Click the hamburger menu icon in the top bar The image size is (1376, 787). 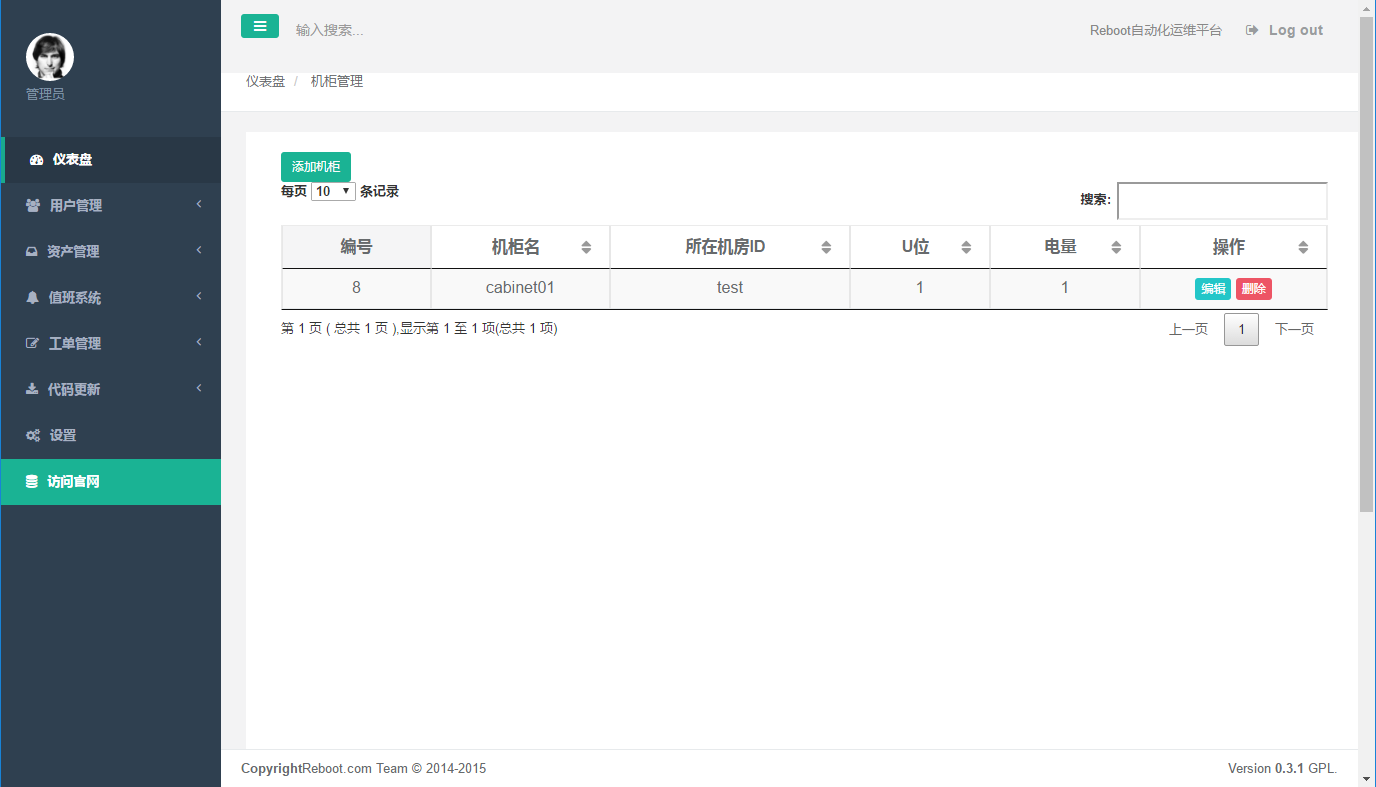pyautogui.click(x=260, y=26)
